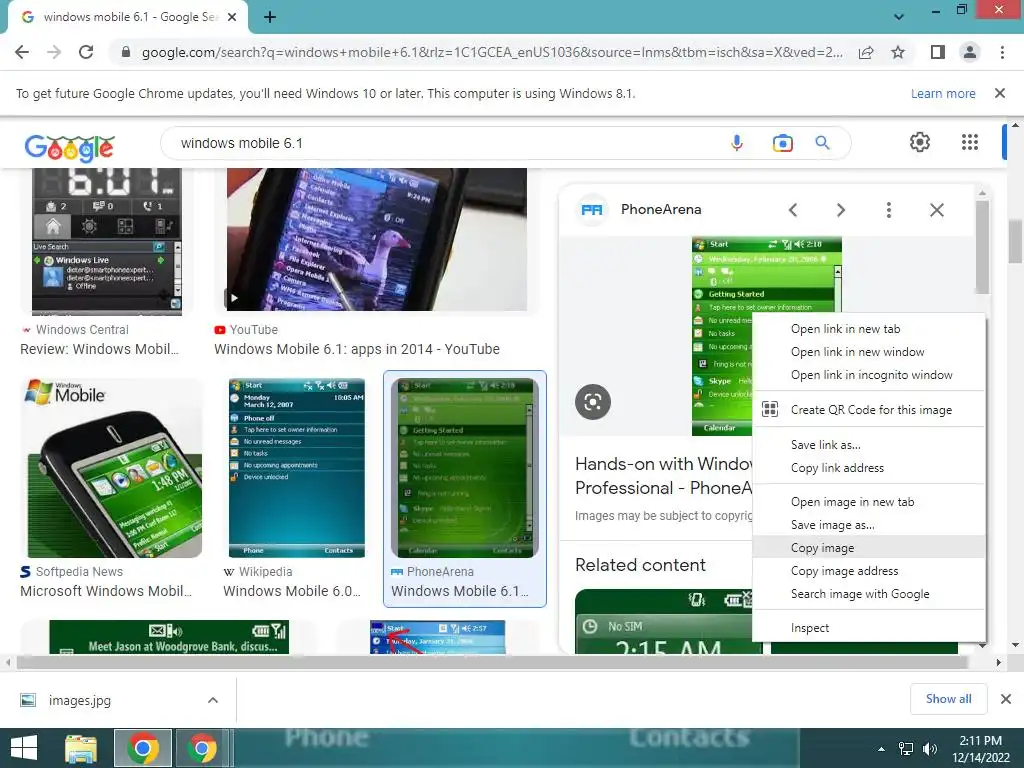Open the Windows Central review result
The width and height of the screenshot is (1024, 768).
coord(99,349)
